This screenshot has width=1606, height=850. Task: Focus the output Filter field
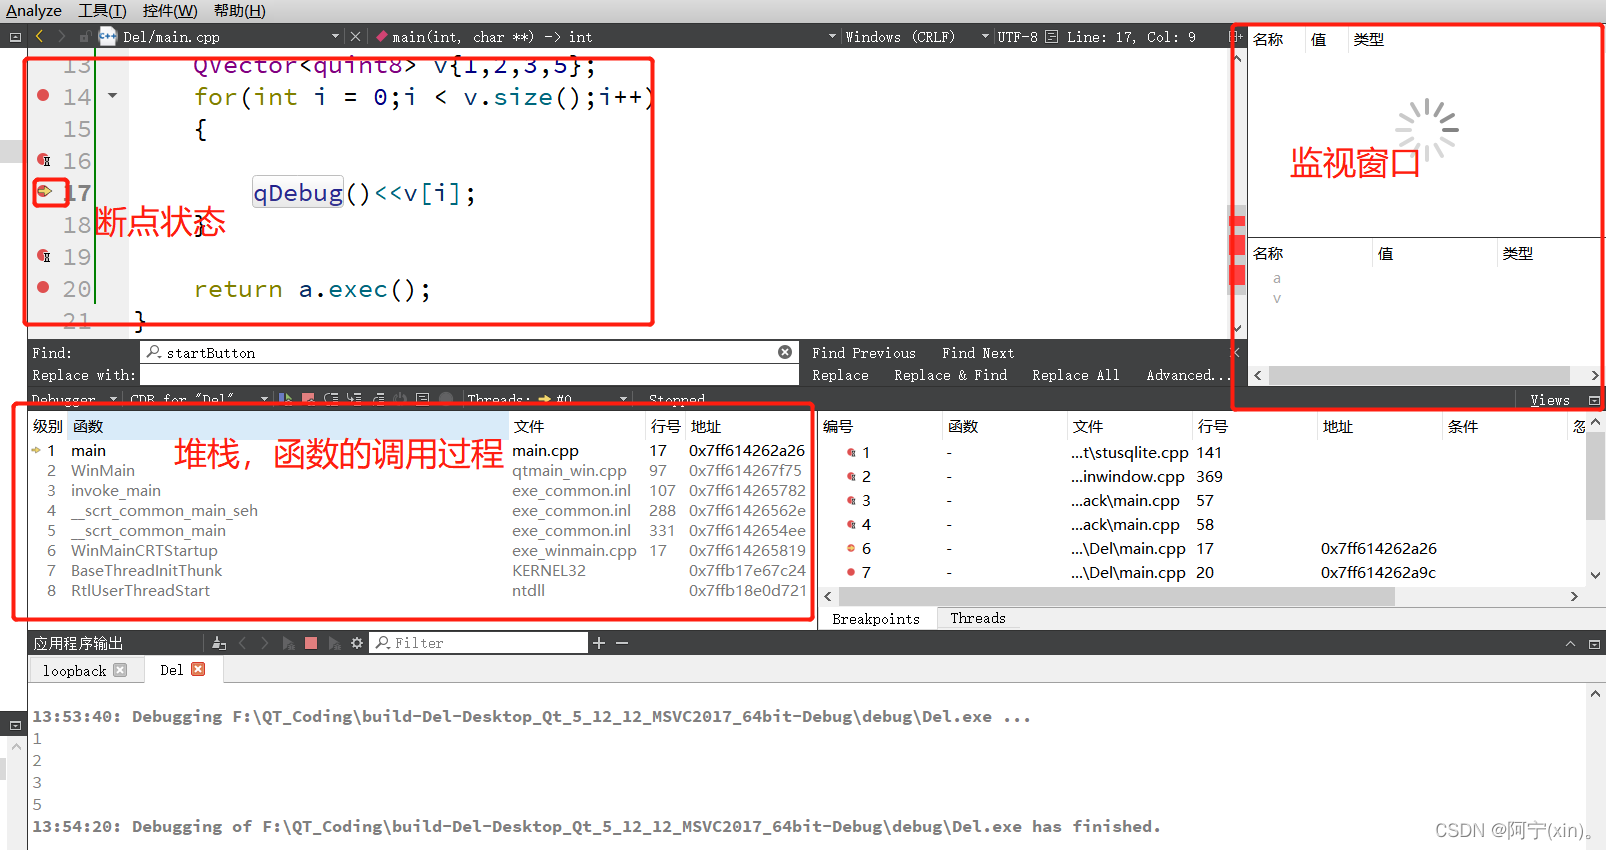(480, 643)
